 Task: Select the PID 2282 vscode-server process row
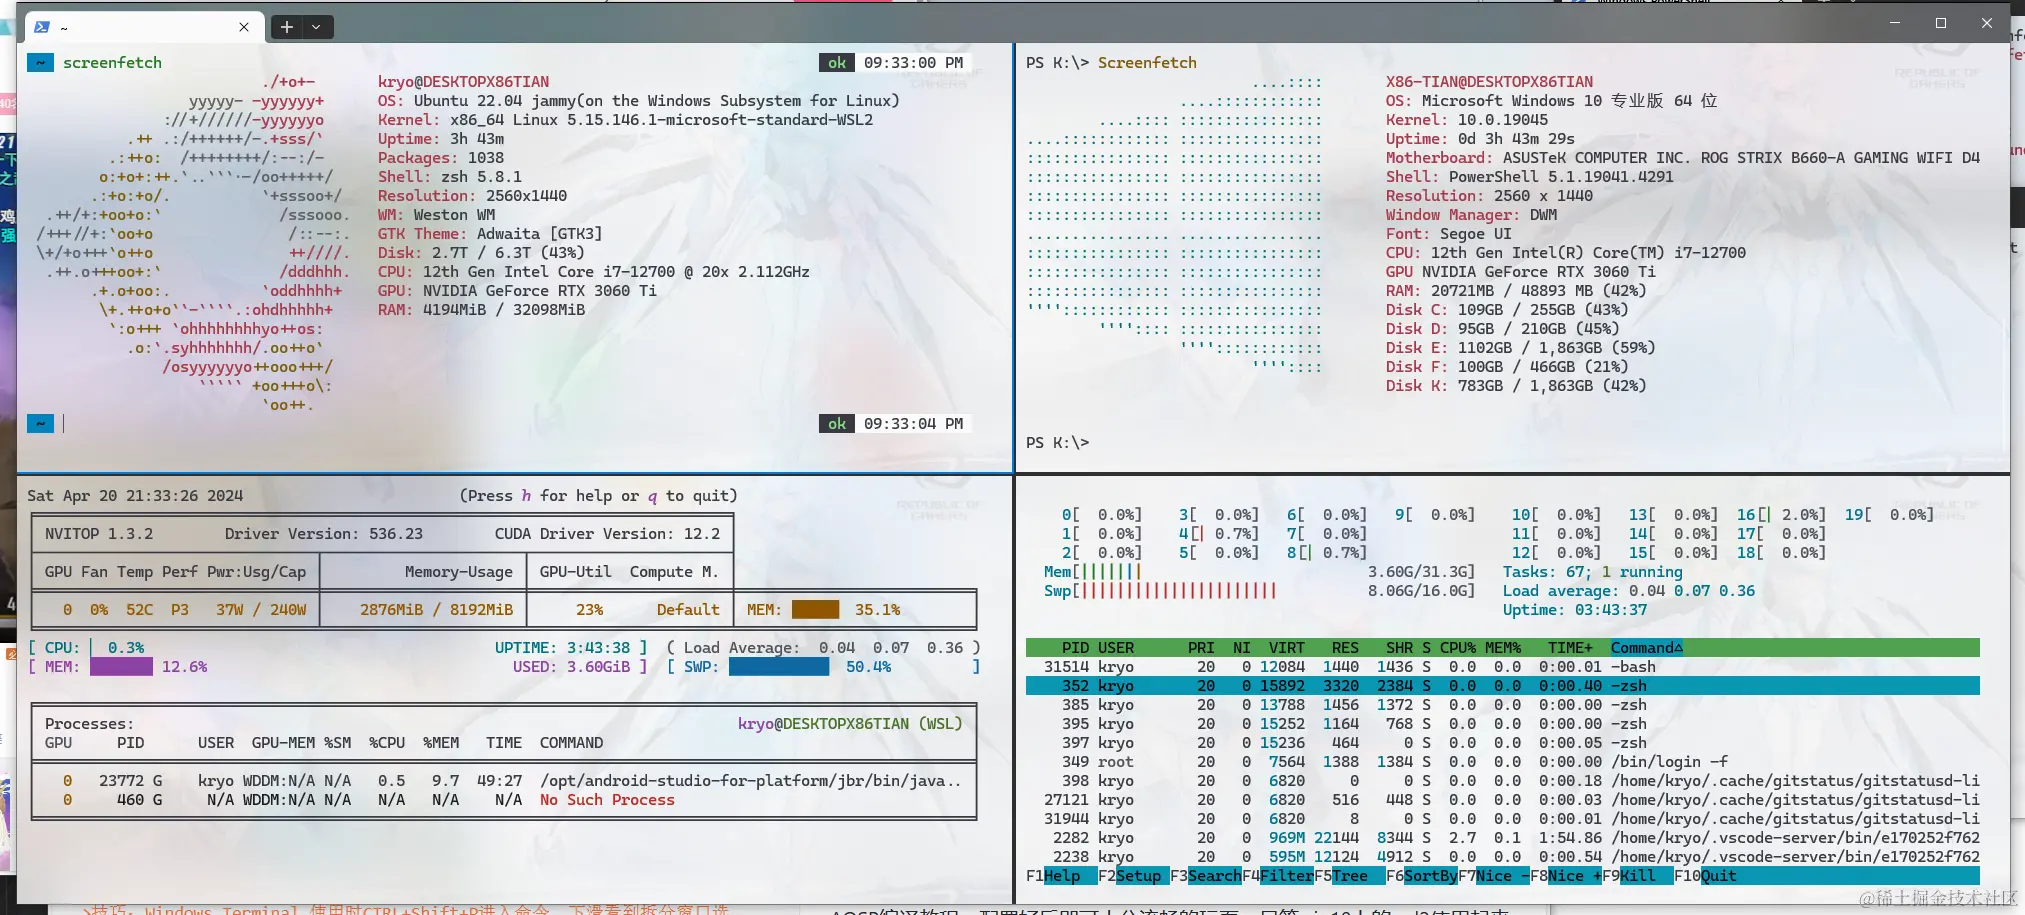(x=1502, y=838)
